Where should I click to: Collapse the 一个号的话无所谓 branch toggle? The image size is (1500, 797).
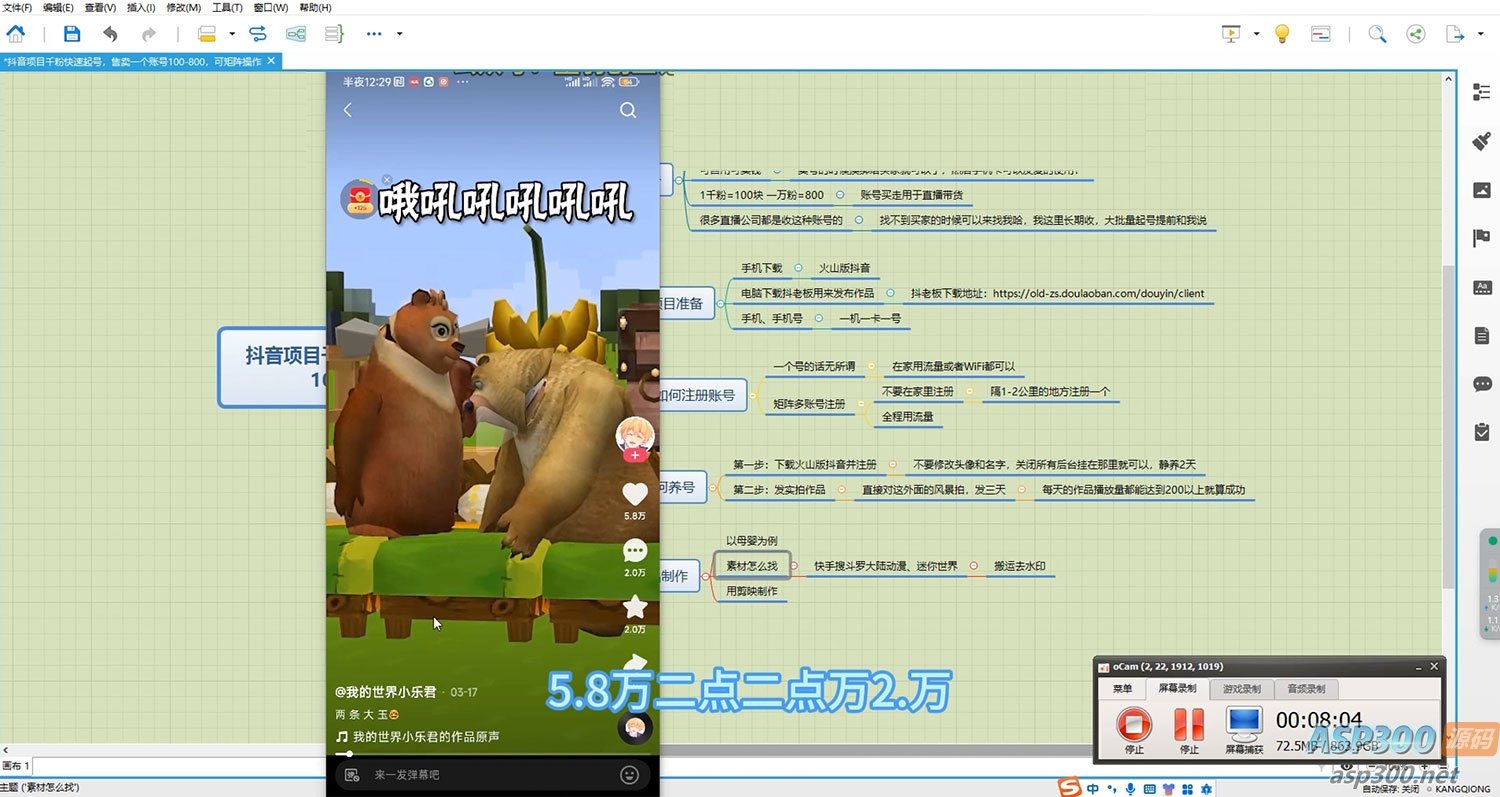pyautogui.click(x=871, y=366)
